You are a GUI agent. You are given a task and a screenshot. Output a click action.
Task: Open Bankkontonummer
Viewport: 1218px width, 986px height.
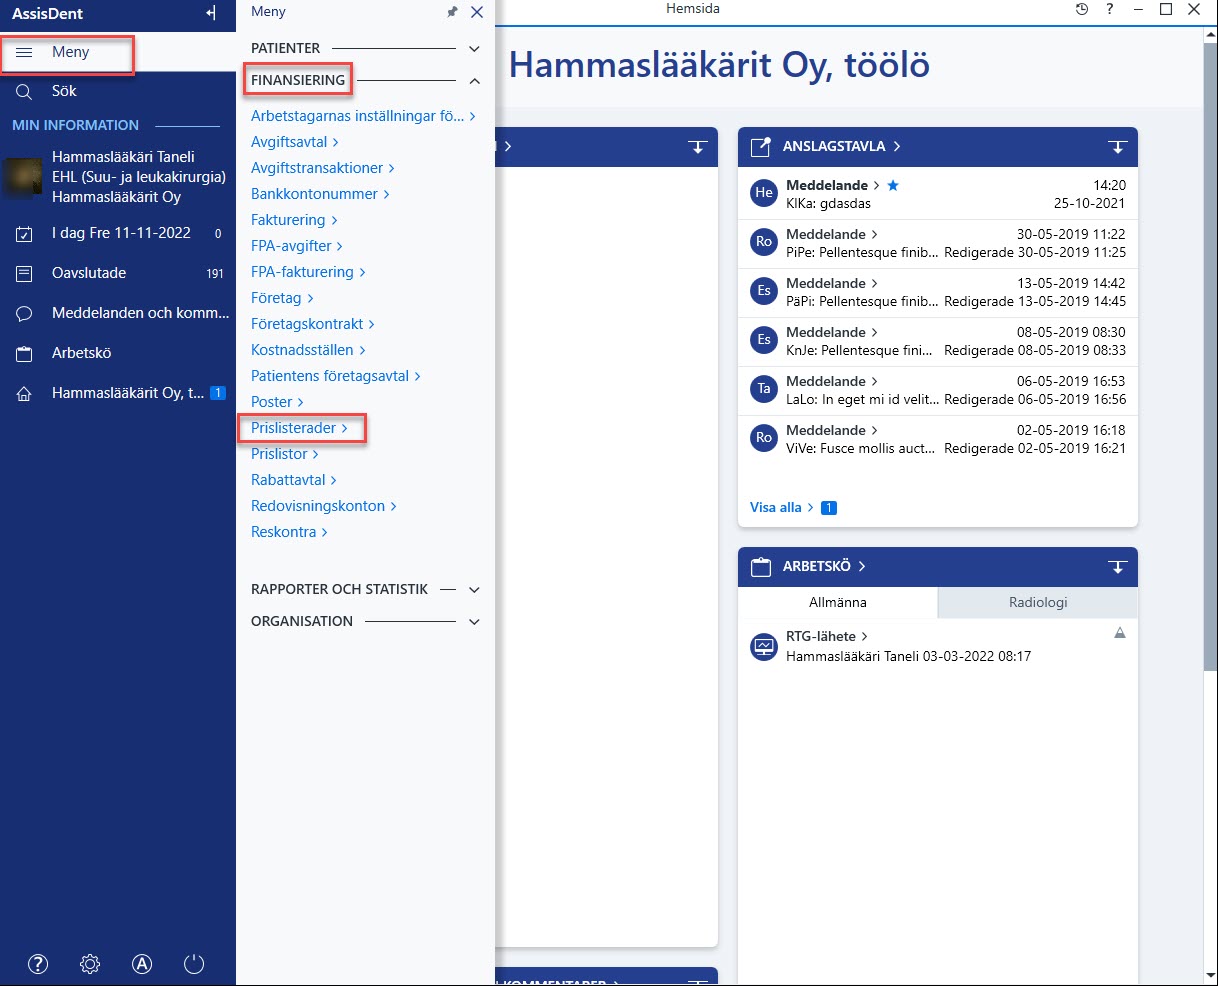320,194
